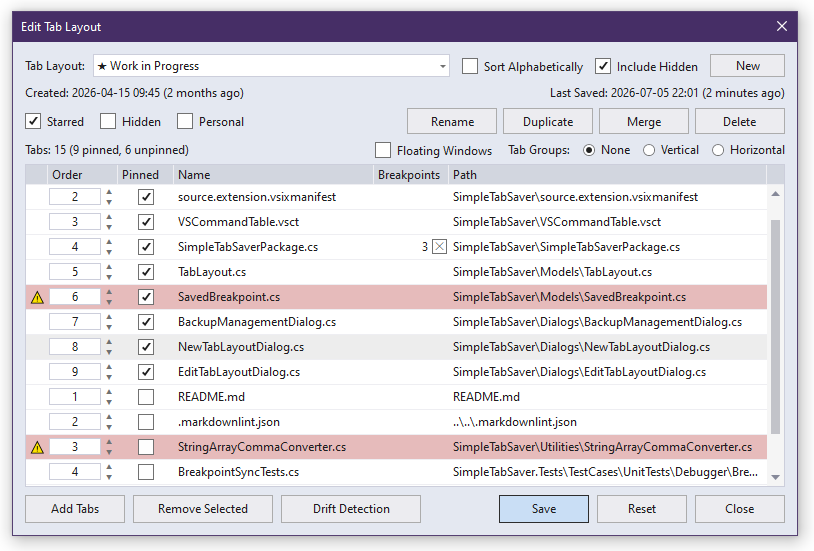
Task: Check the Personal checkbox
Action: coord(185,122)
